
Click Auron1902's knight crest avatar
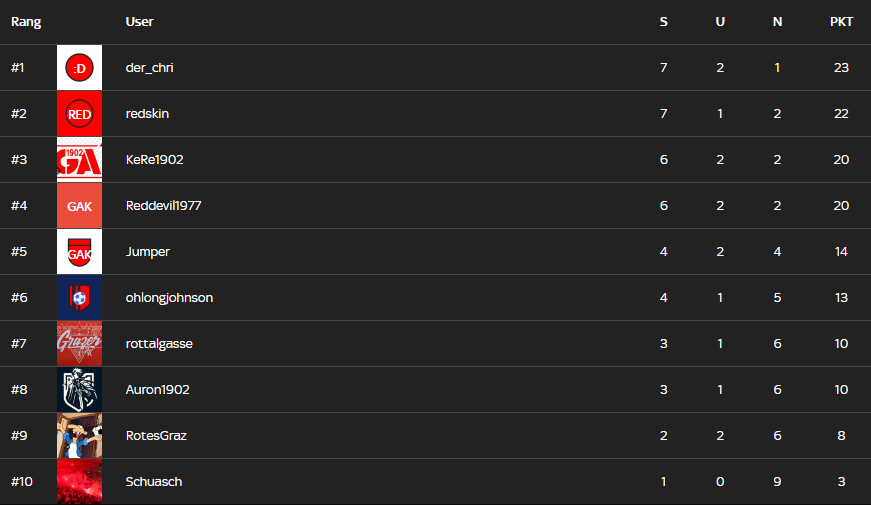(79, 390)
